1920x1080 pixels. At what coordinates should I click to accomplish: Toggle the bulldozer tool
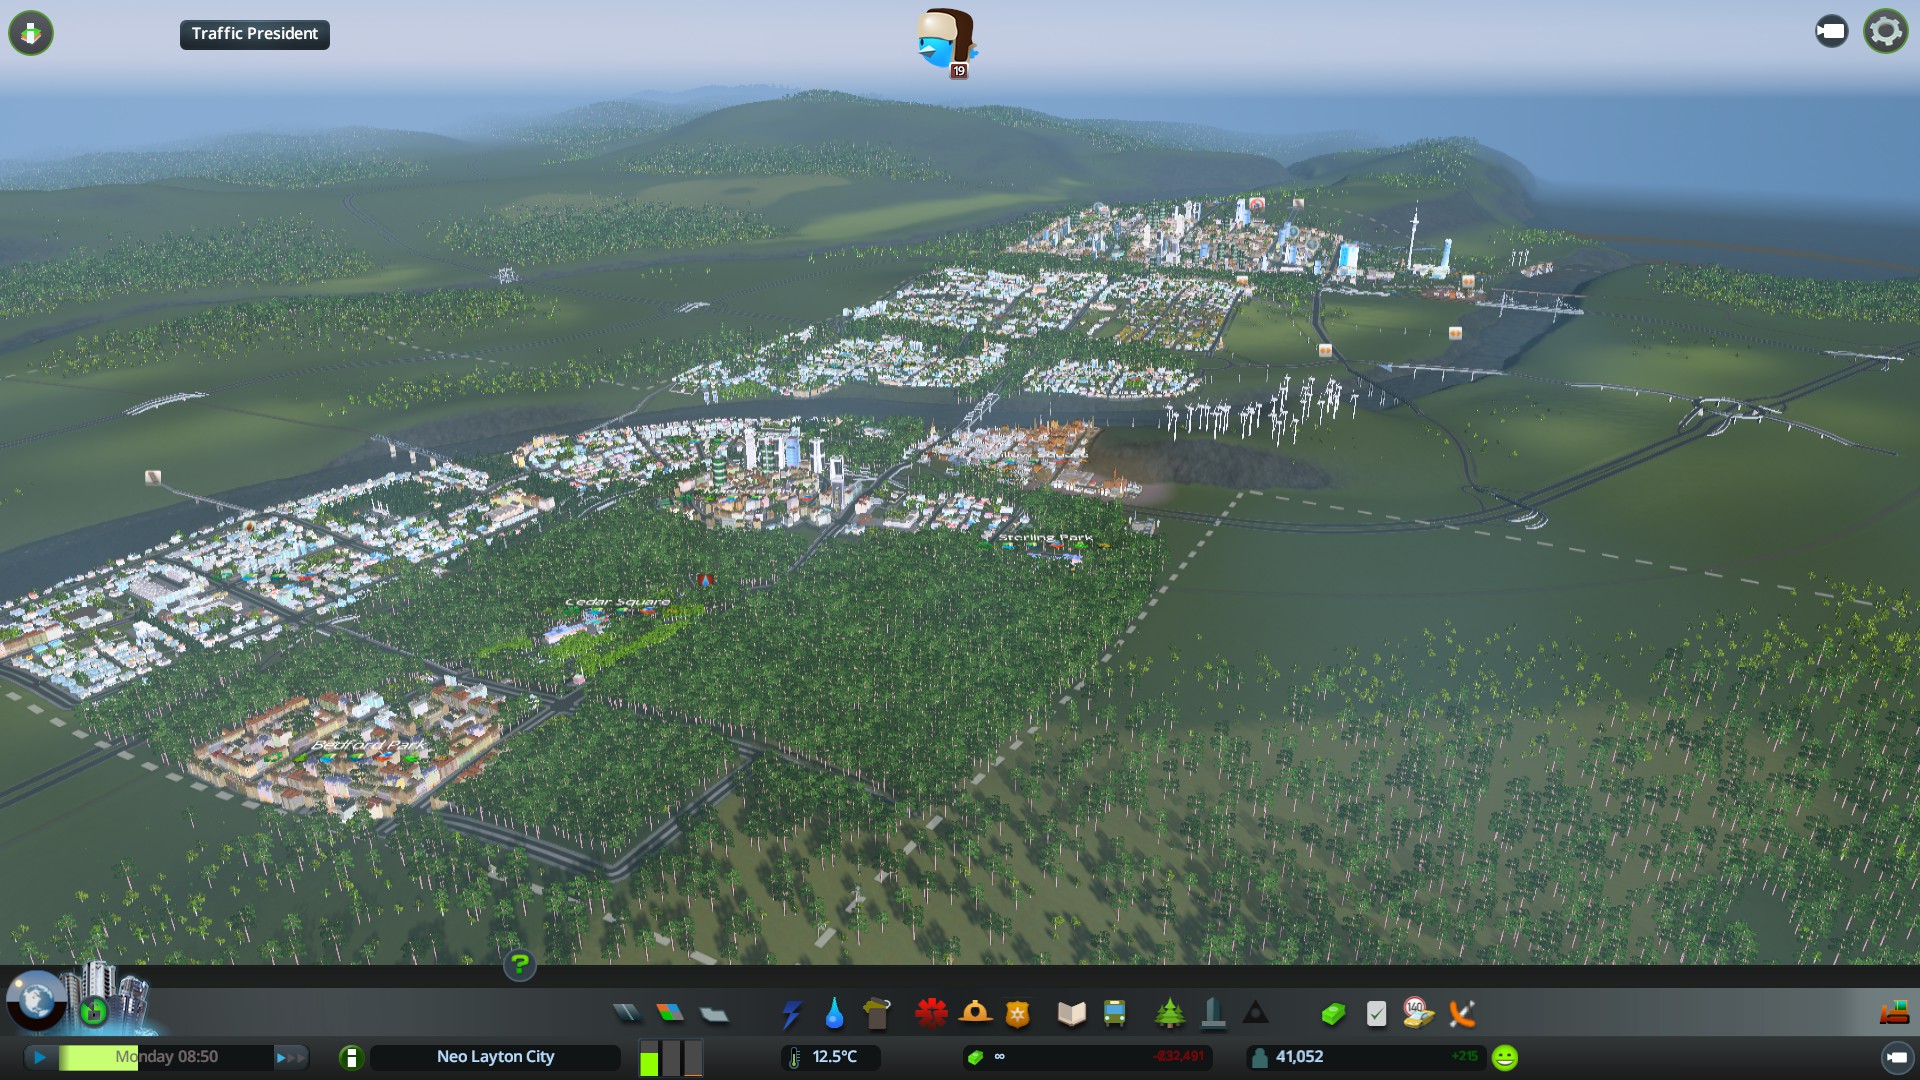pyautogui.click(x=1894, y=1014)
